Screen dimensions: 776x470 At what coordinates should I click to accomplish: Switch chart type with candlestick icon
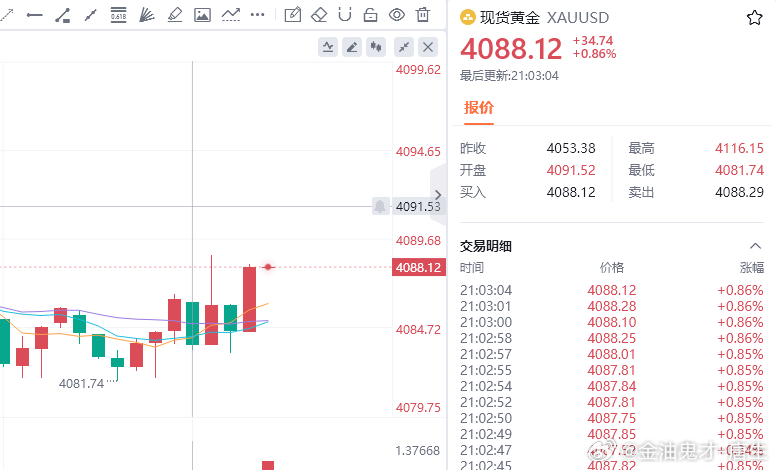376,47
